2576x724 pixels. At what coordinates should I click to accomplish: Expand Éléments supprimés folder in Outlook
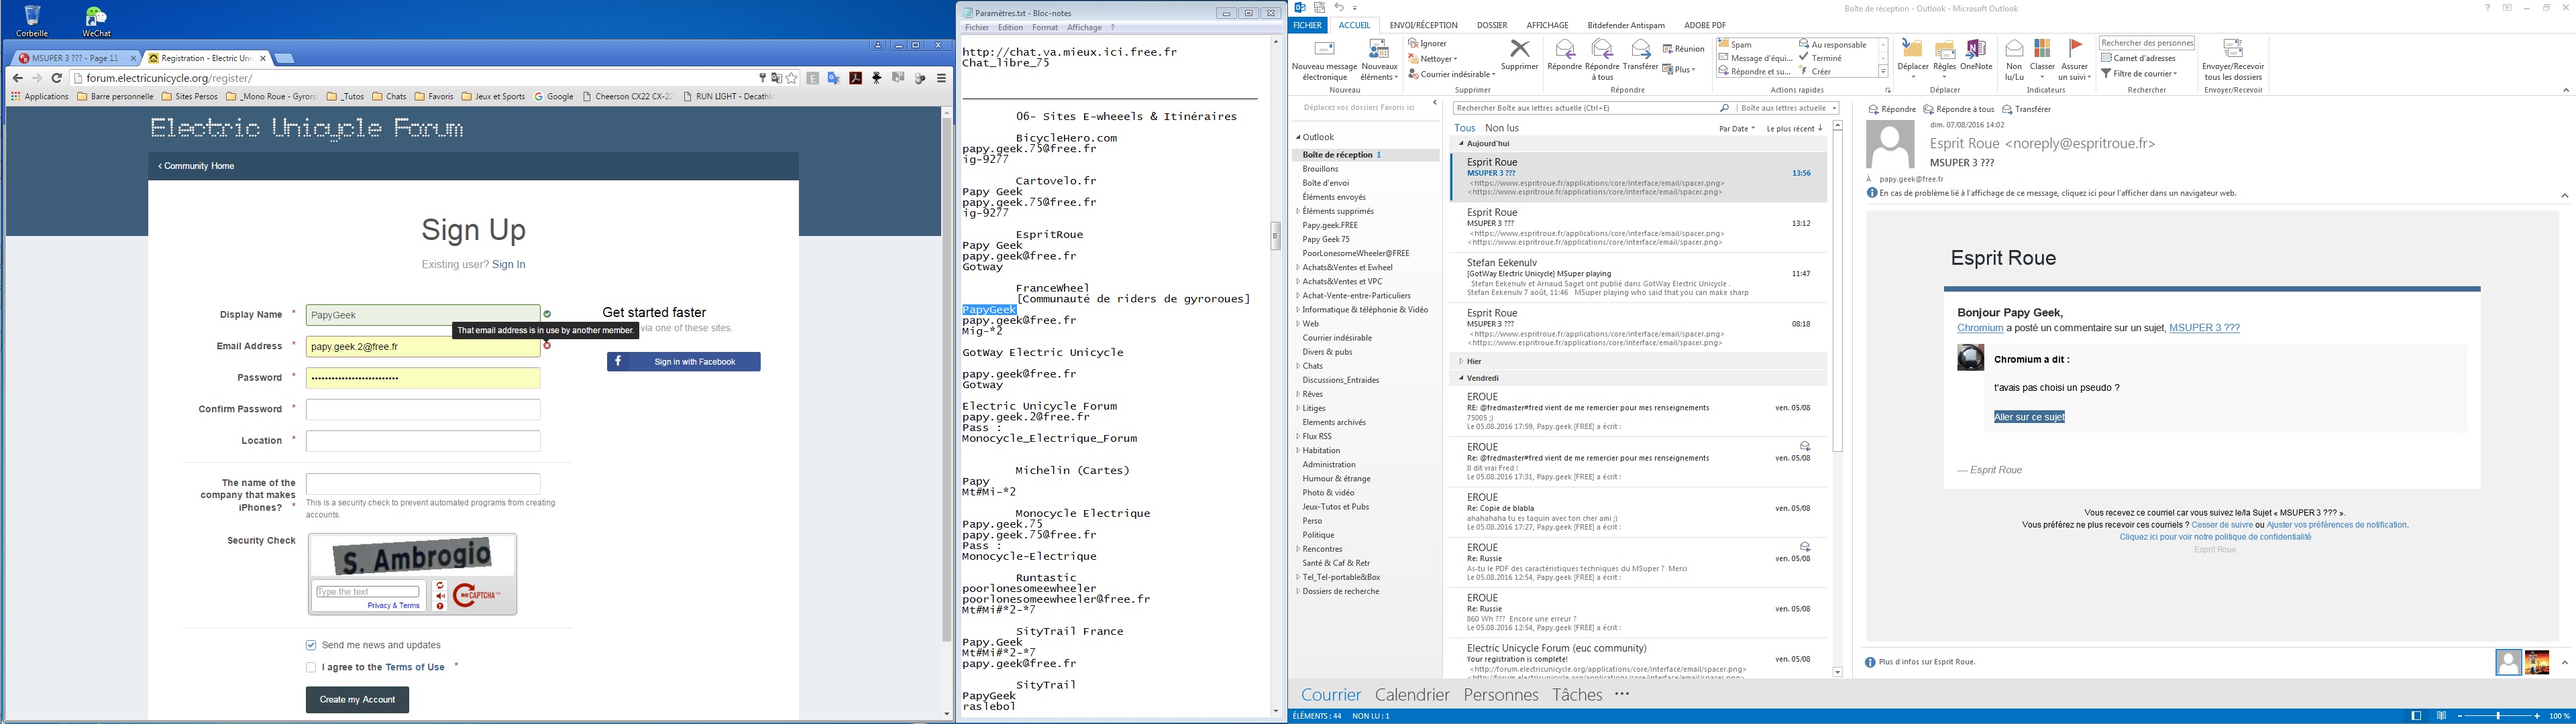tap(1298, 211)
